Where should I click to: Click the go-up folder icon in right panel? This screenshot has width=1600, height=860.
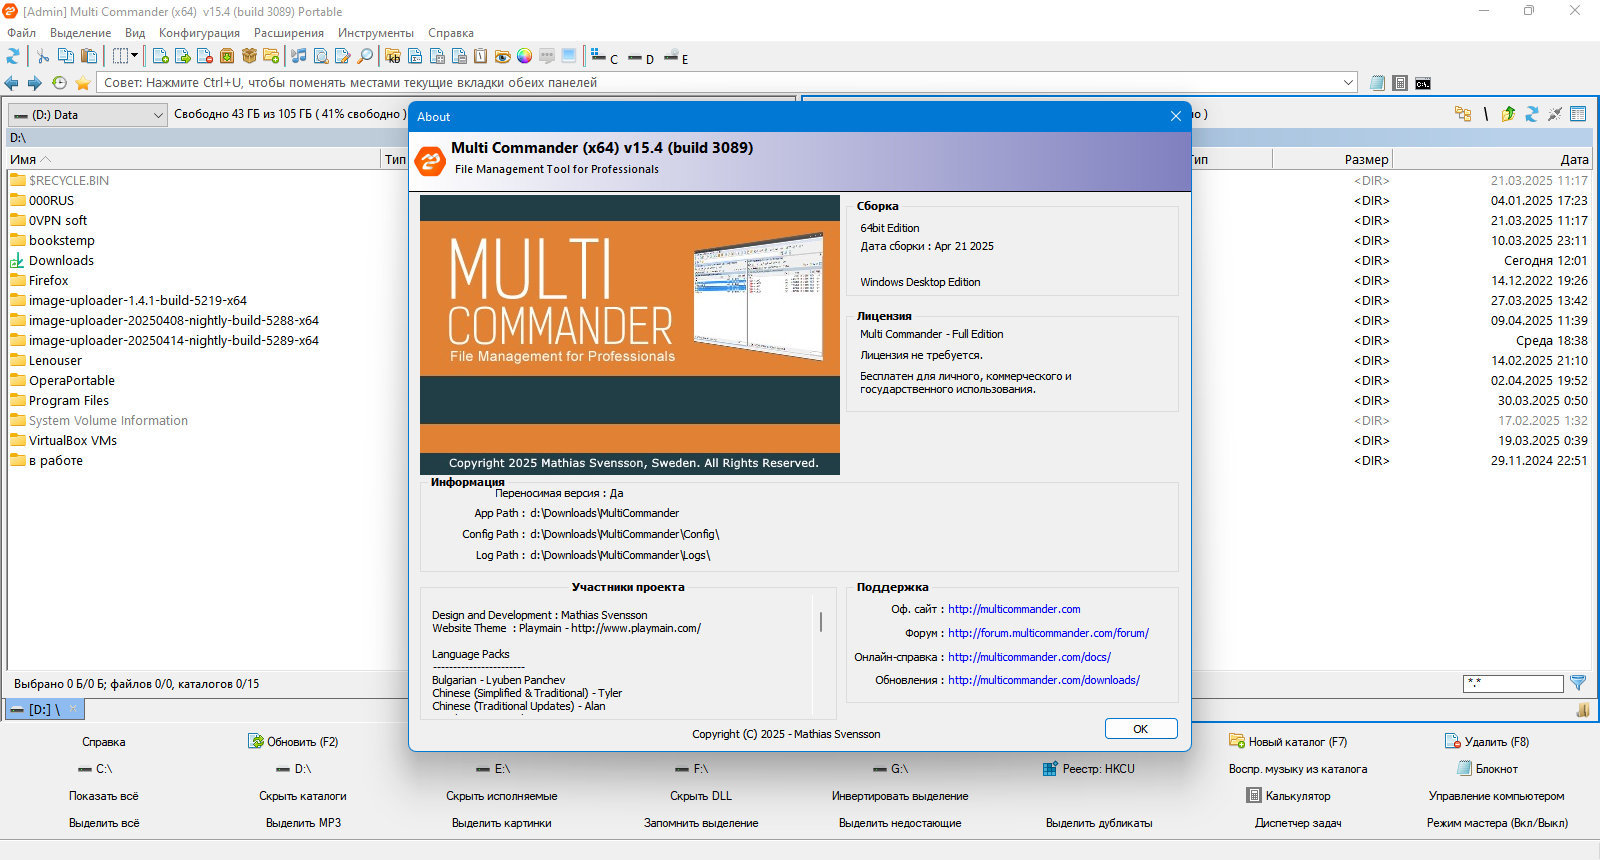click(x=1508, y=114)
